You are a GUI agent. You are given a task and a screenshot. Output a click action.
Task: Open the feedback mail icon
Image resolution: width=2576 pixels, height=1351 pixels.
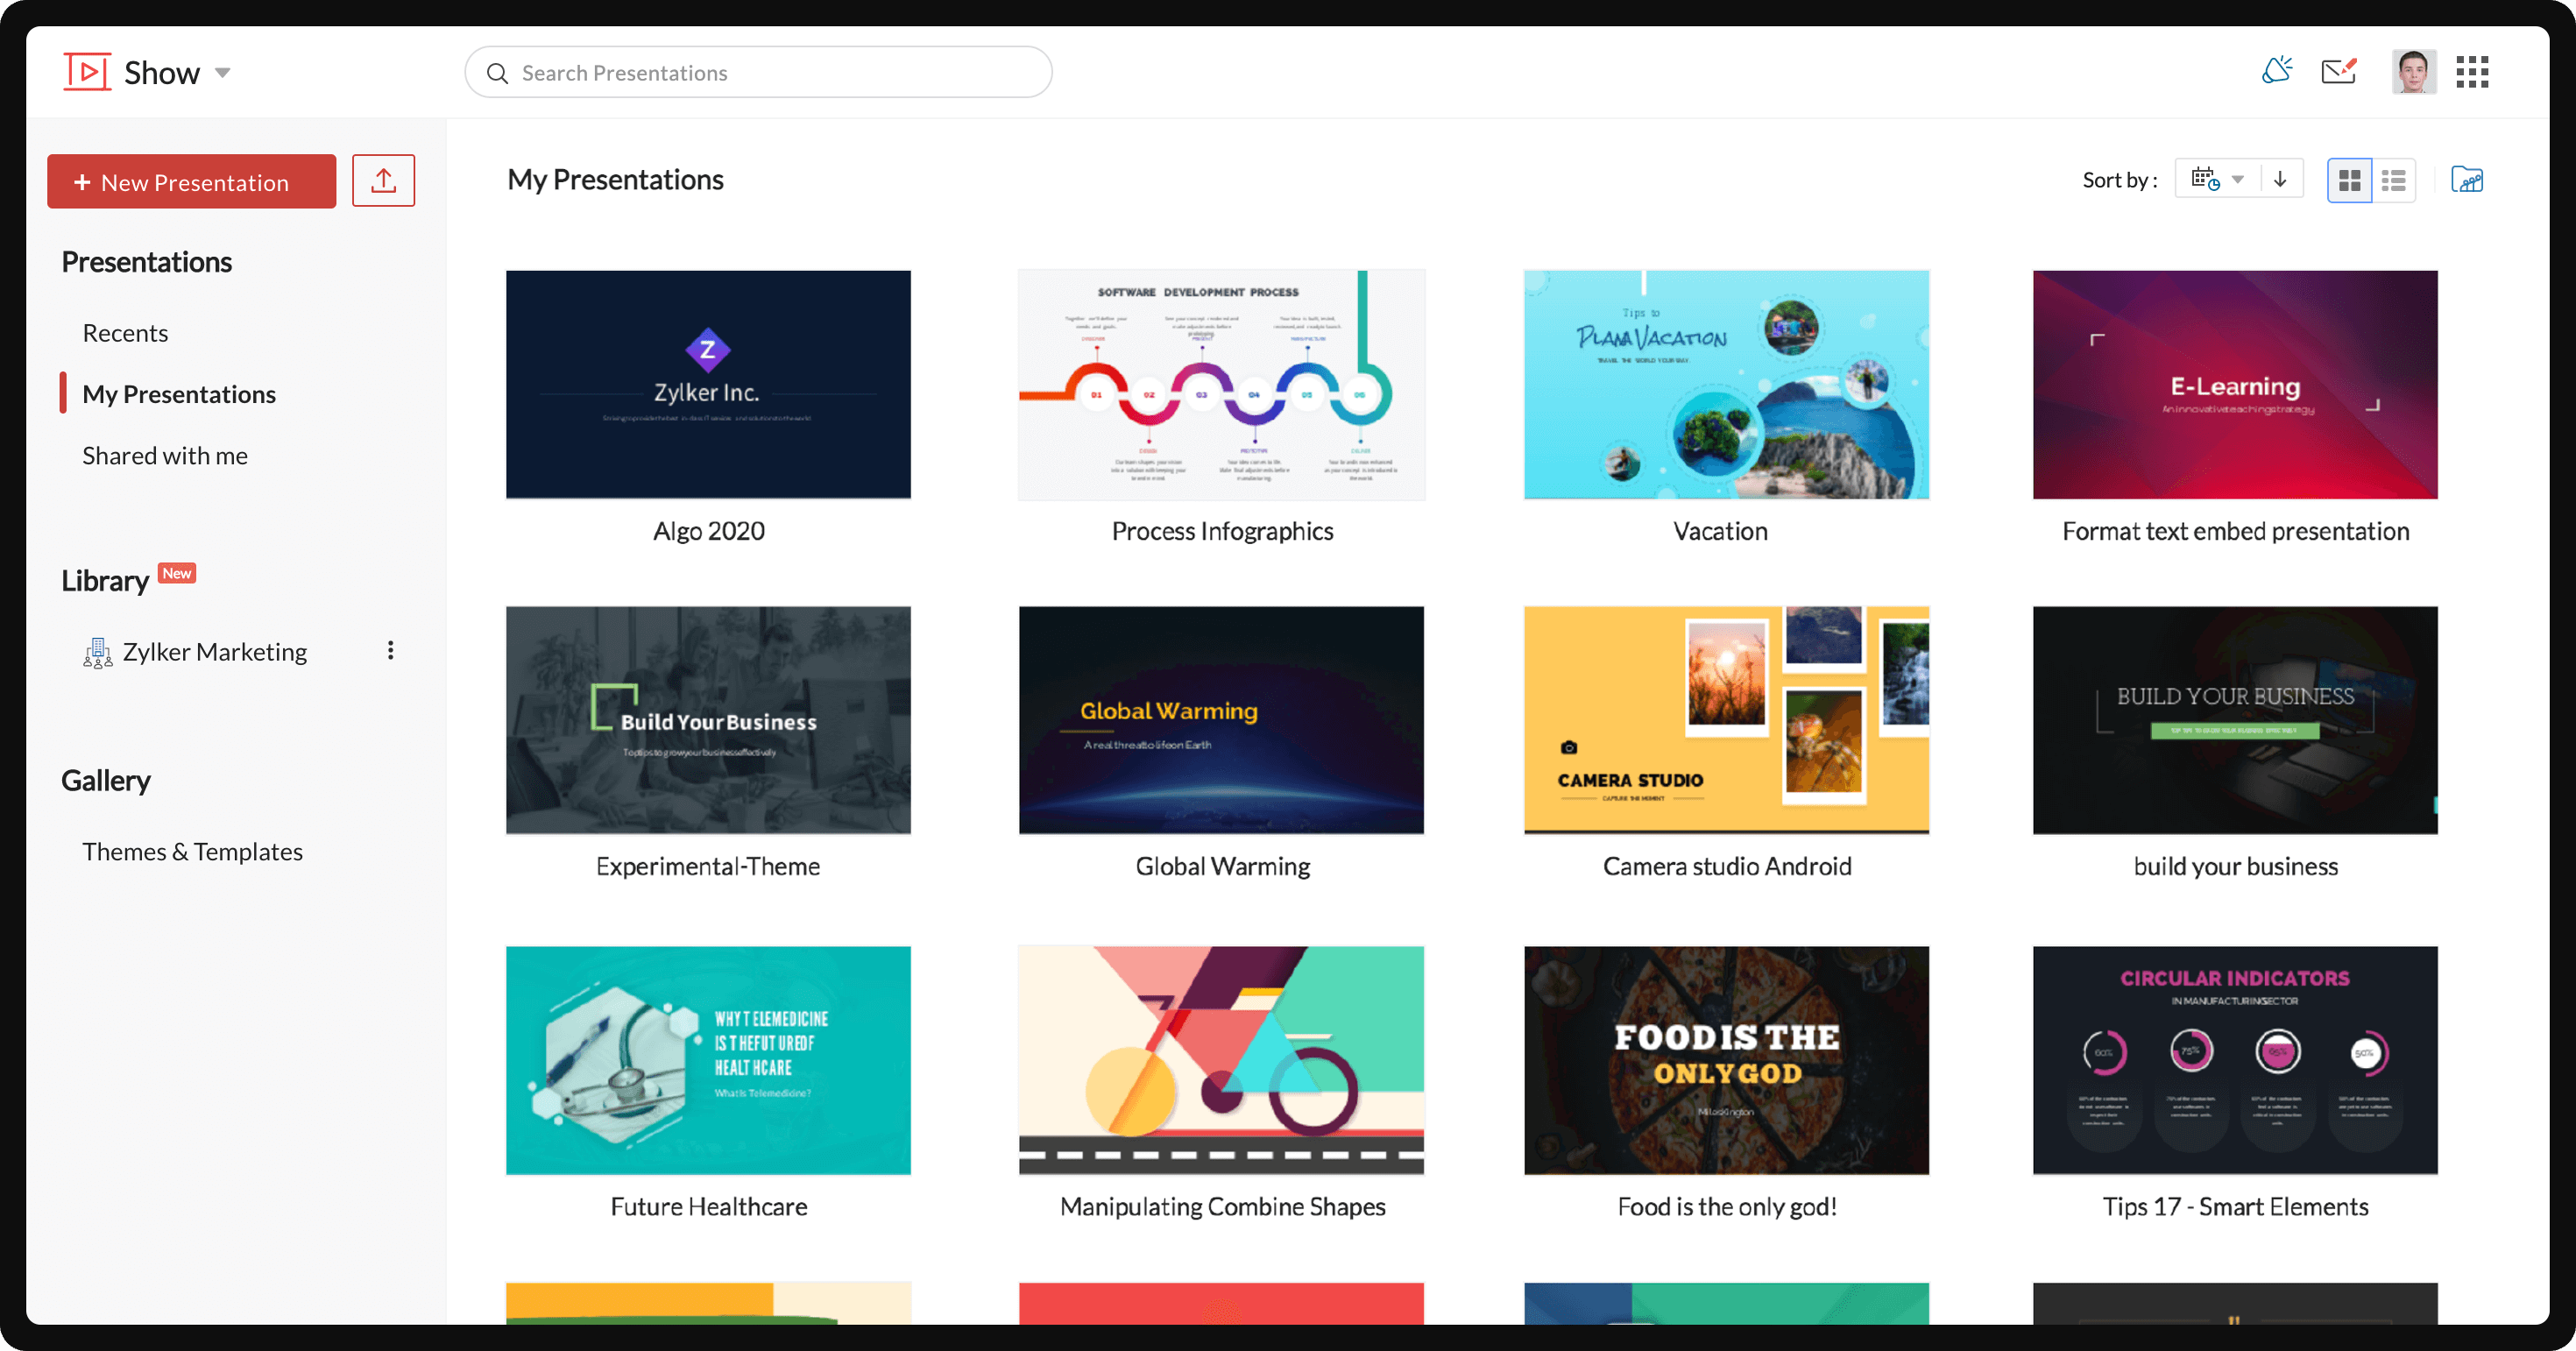[2338, 71]
